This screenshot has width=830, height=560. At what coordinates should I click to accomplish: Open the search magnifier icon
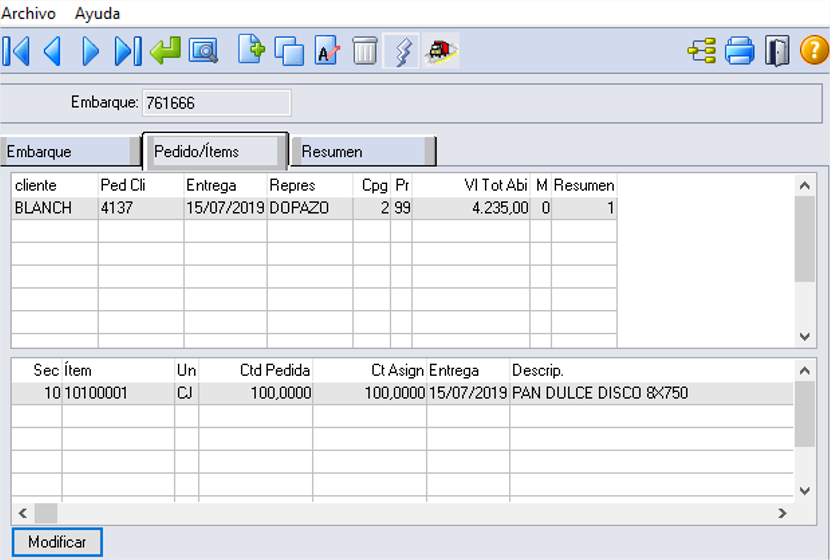pos(203,51)
